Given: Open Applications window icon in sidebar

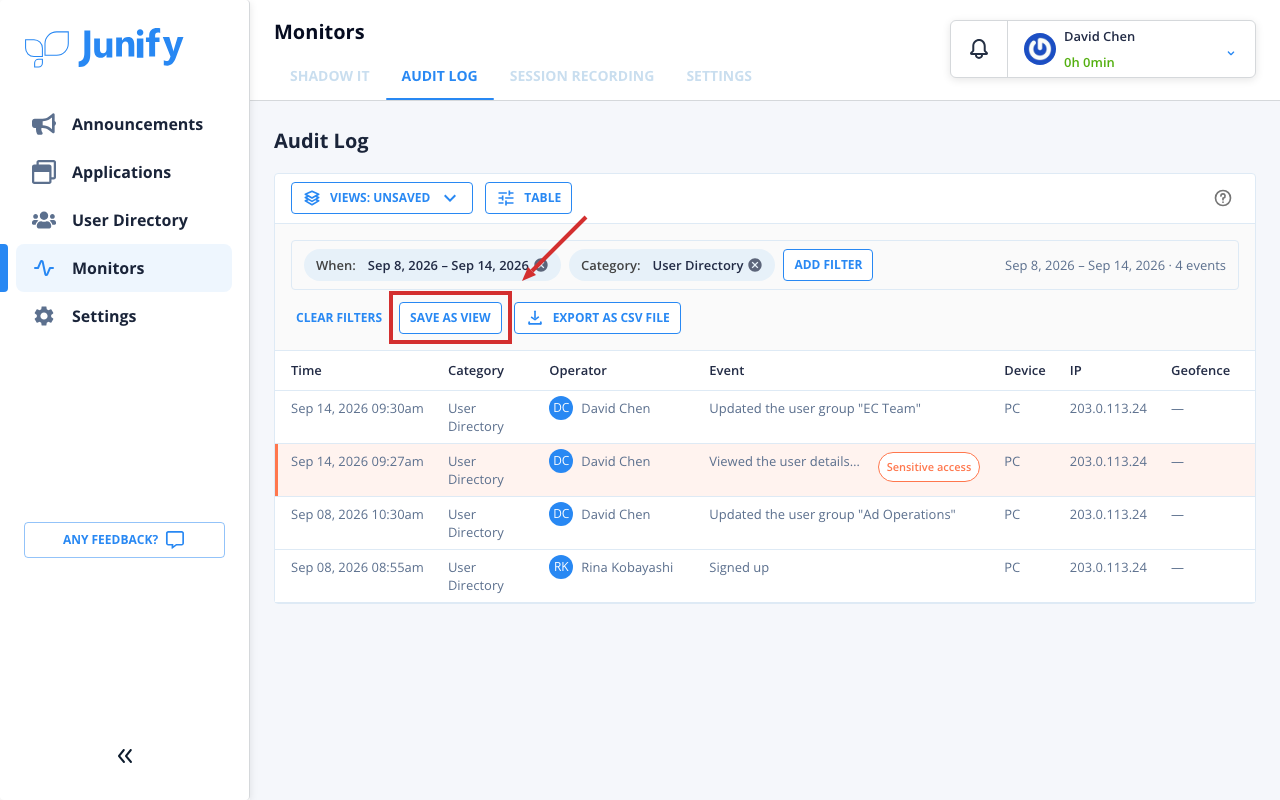Looking at the screenshot, I should [x=44, y=172].
